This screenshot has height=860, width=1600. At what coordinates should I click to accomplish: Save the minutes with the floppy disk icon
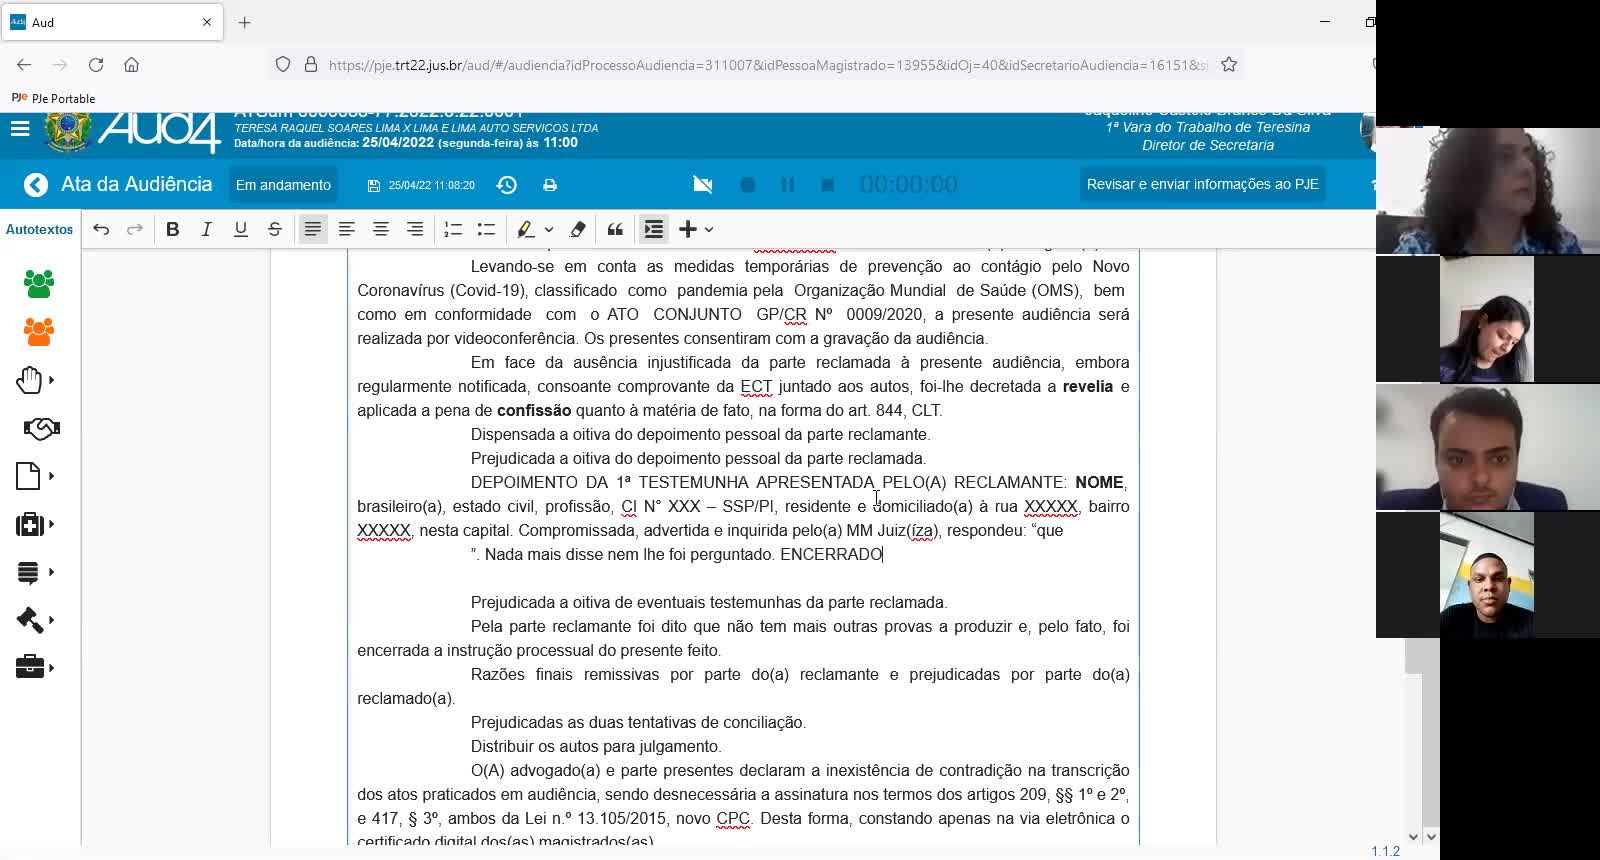tap(374, 186)
